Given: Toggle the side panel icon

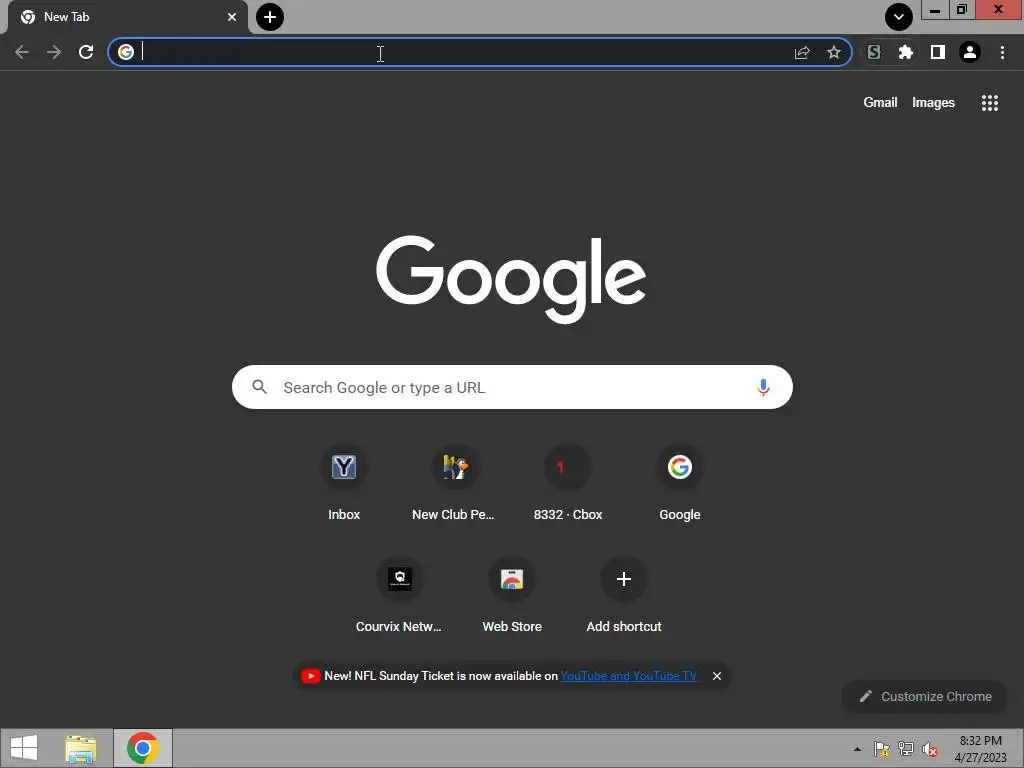Looking at the screenshot, I should pos(938,52).
